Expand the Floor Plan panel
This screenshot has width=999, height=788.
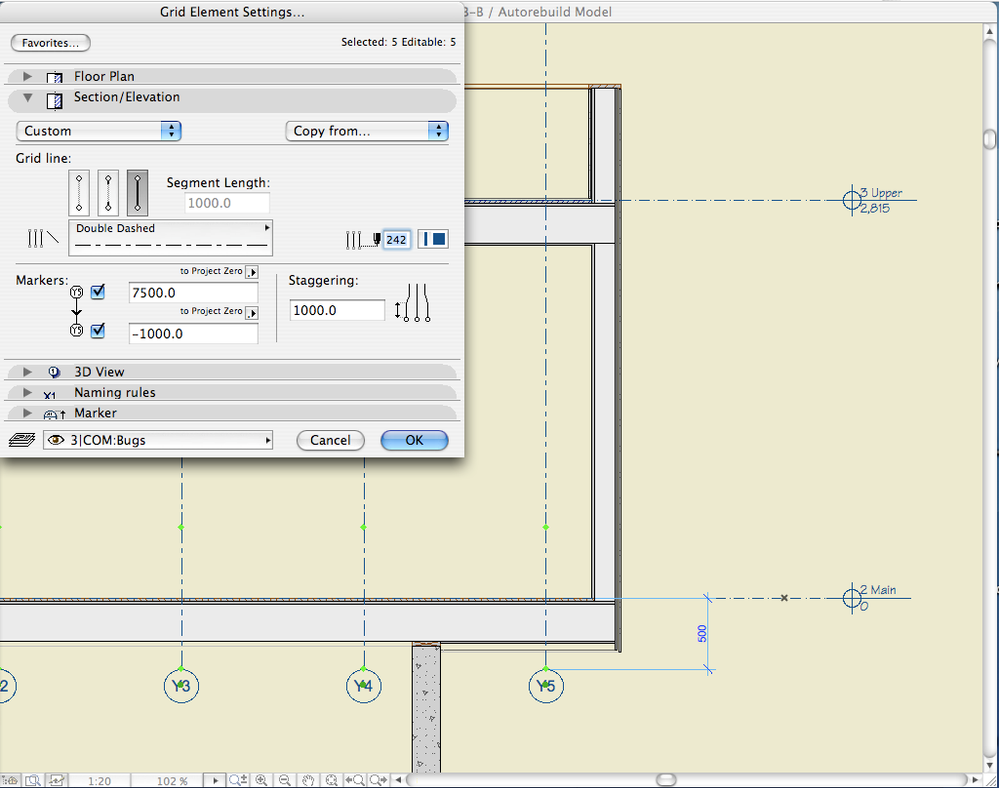pos(28,77)
